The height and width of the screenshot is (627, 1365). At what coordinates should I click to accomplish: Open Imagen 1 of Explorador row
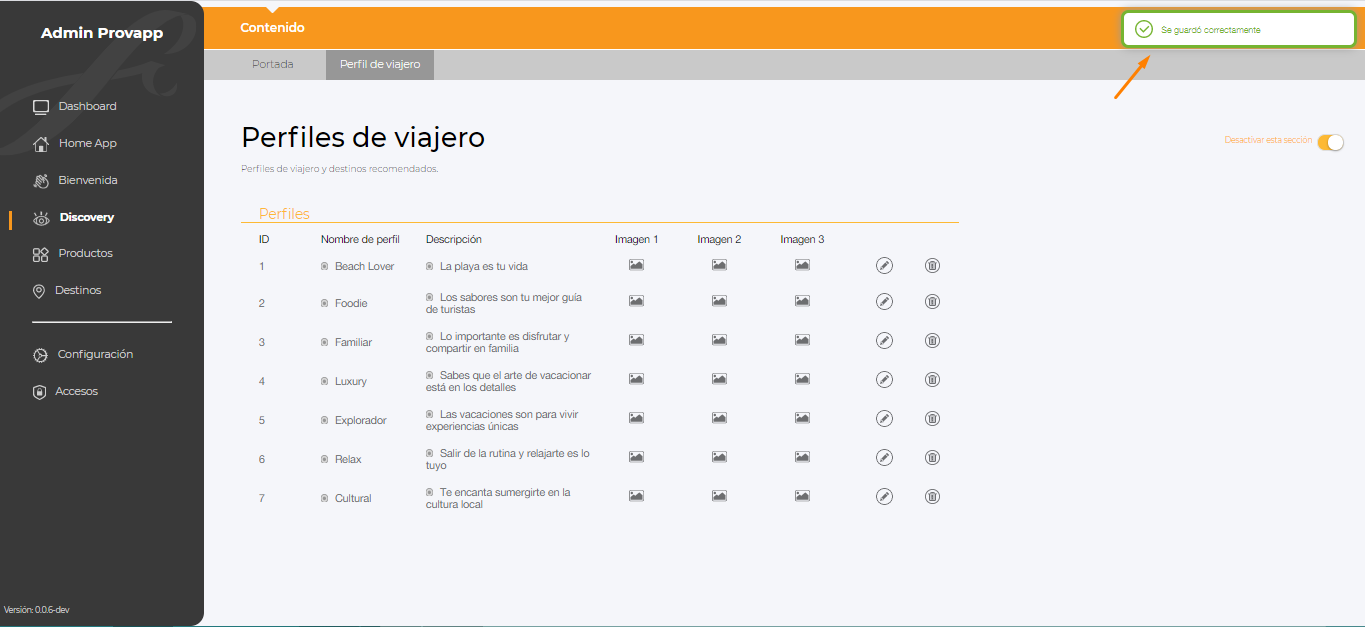pos(636,417)
